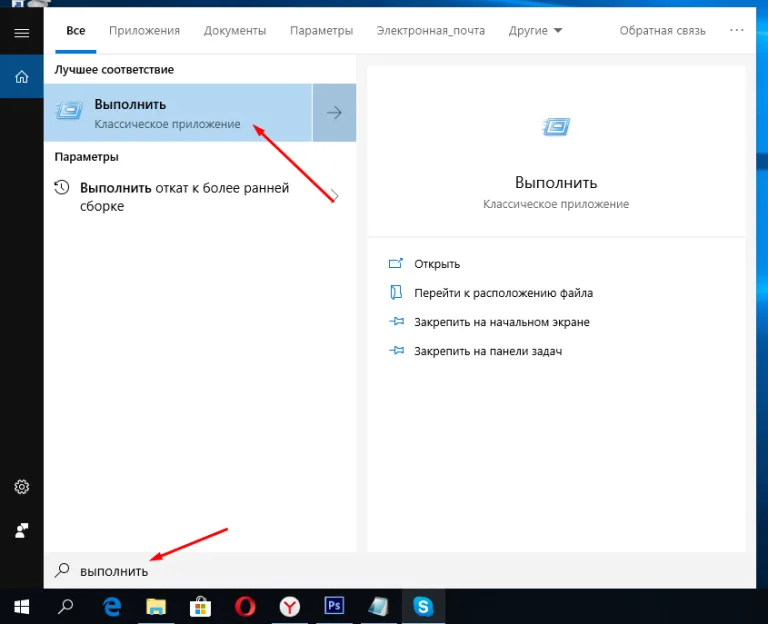Screen dimensions: 768x624
Task: Open Yandex Browser from taskbar
Action: pyautogui.click(x=289, y=607)
